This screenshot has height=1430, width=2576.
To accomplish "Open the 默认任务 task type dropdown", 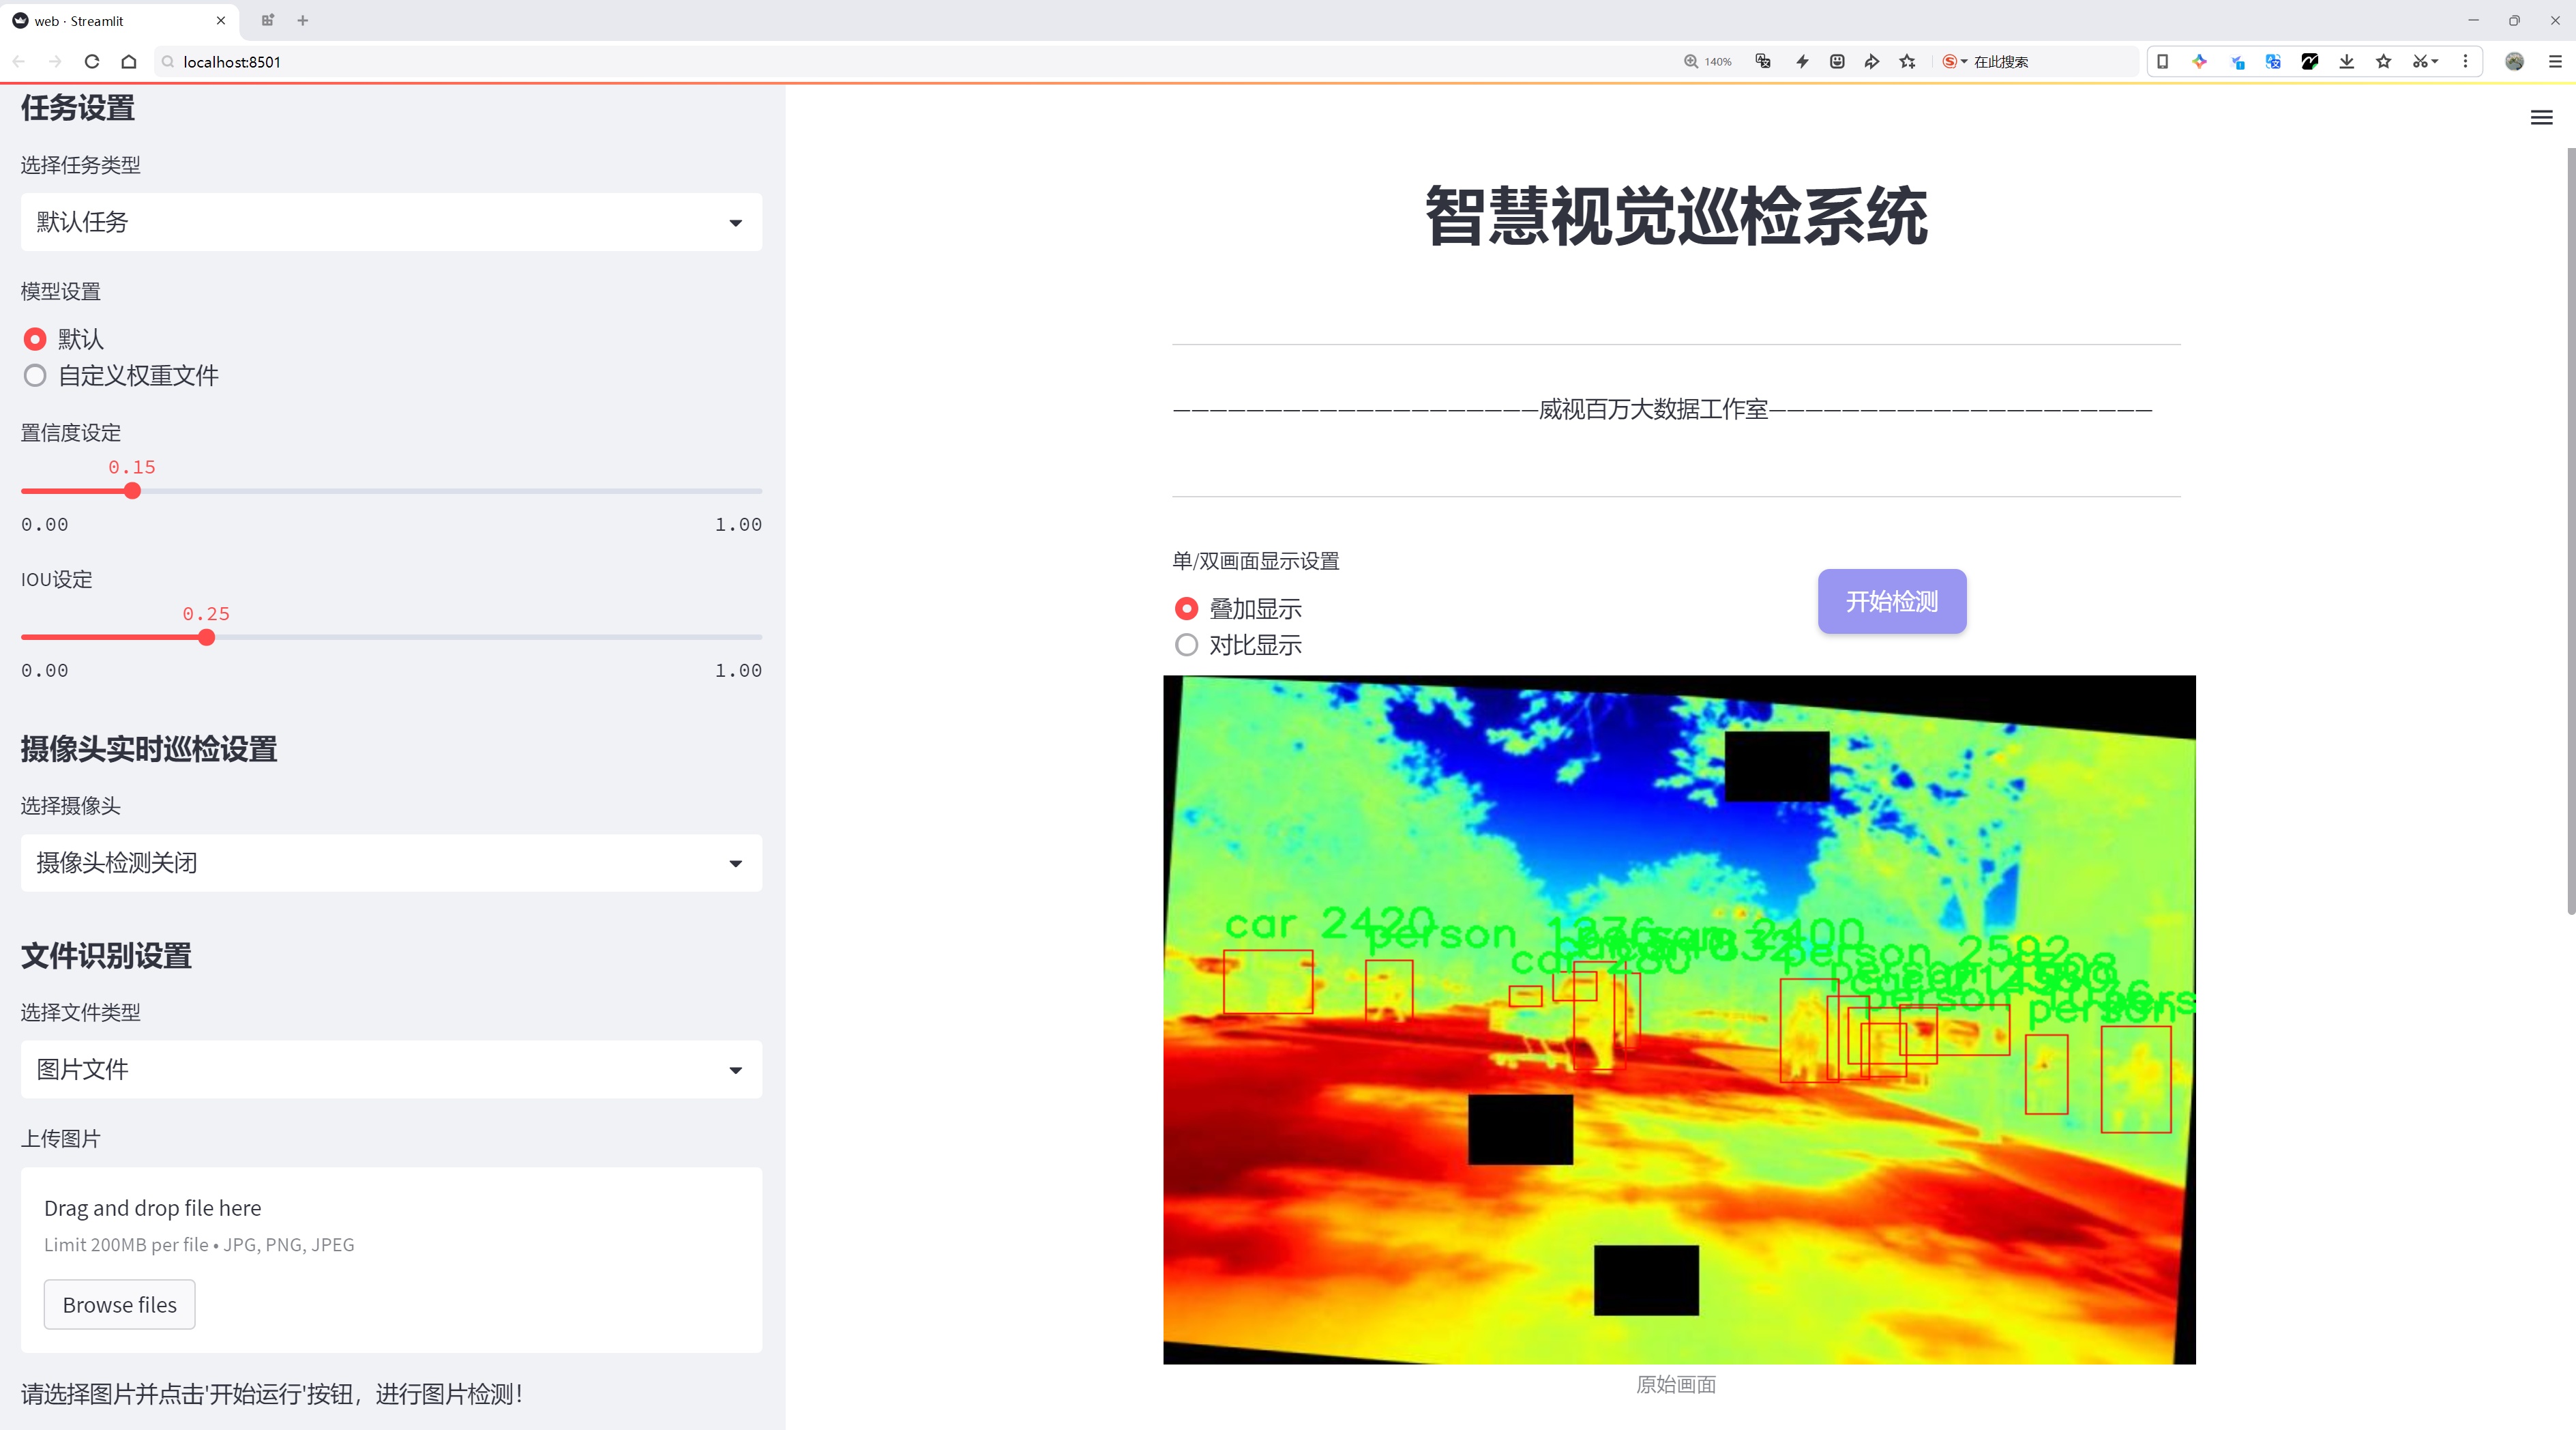I will coord(391,222).
